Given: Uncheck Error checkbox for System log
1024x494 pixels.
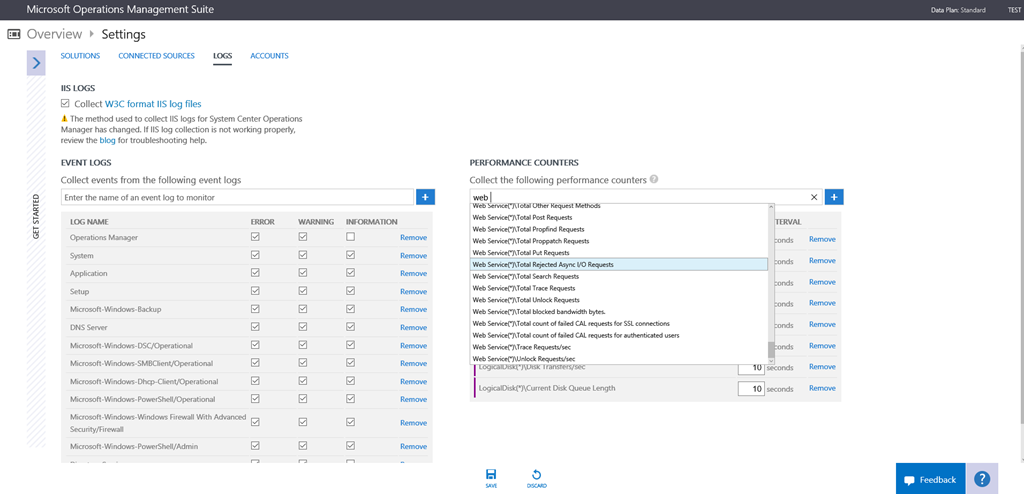Looking at the screenshot, I should 256,255.
